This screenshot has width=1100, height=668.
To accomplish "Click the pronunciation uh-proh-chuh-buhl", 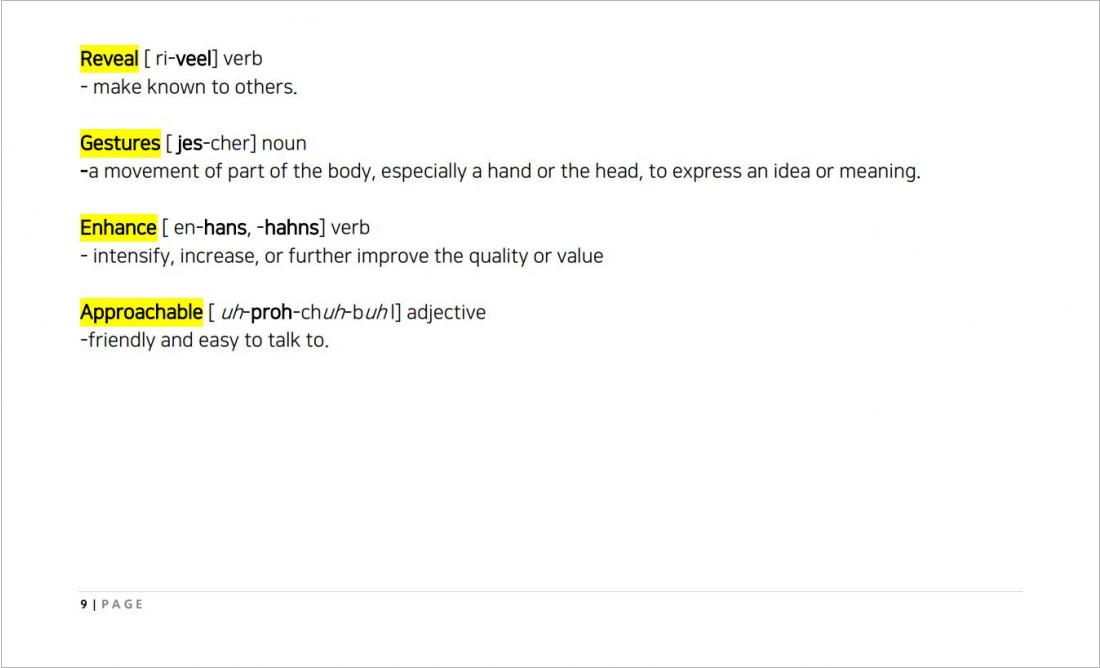I will (305, 312).
